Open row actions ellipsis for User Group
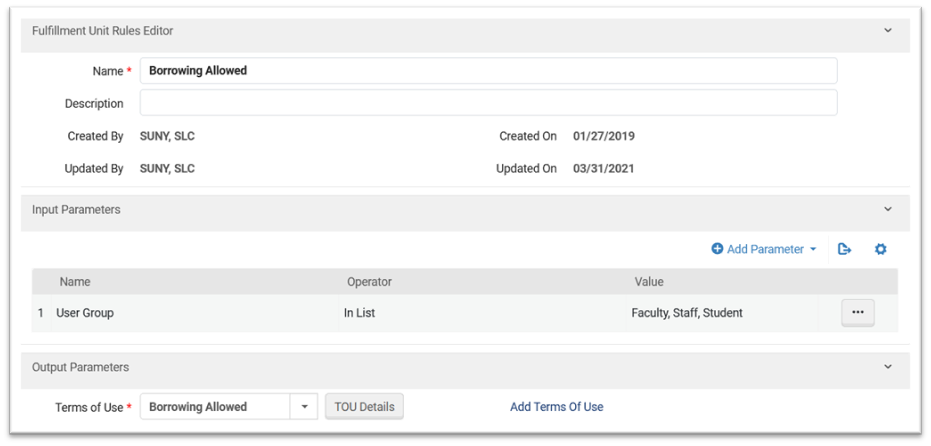931x446 pixels. (857, 313)
